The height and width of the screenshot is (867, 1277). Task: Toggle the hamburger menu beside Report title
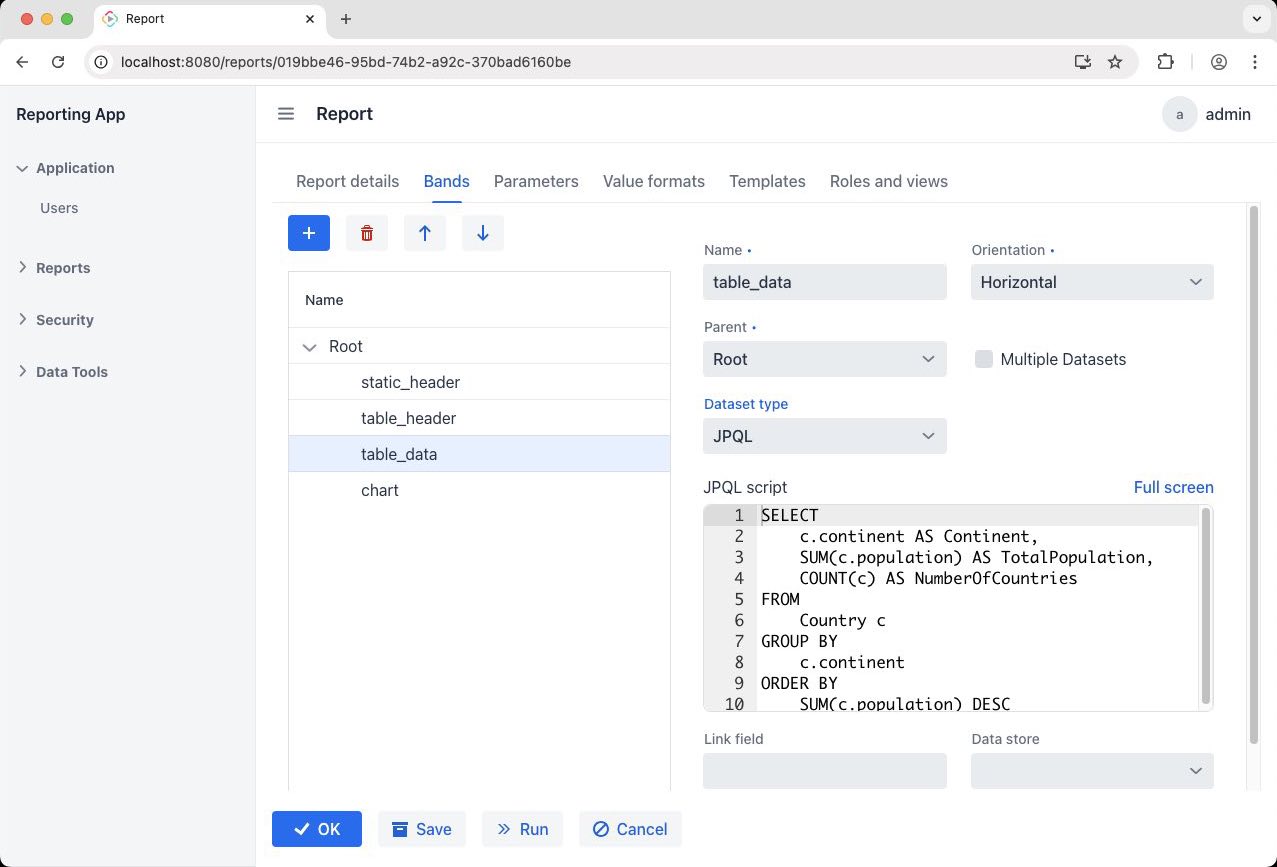point(286,114)
